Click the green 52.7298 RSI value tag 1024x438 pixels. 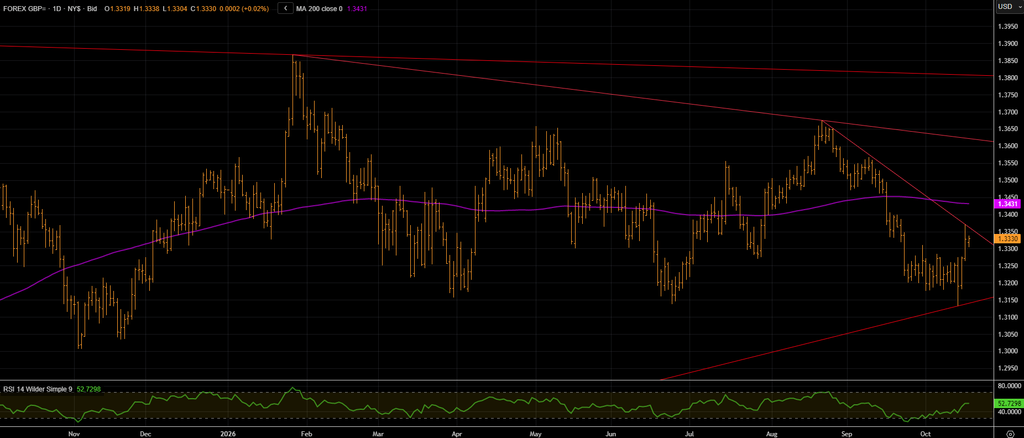[1008, 405]
